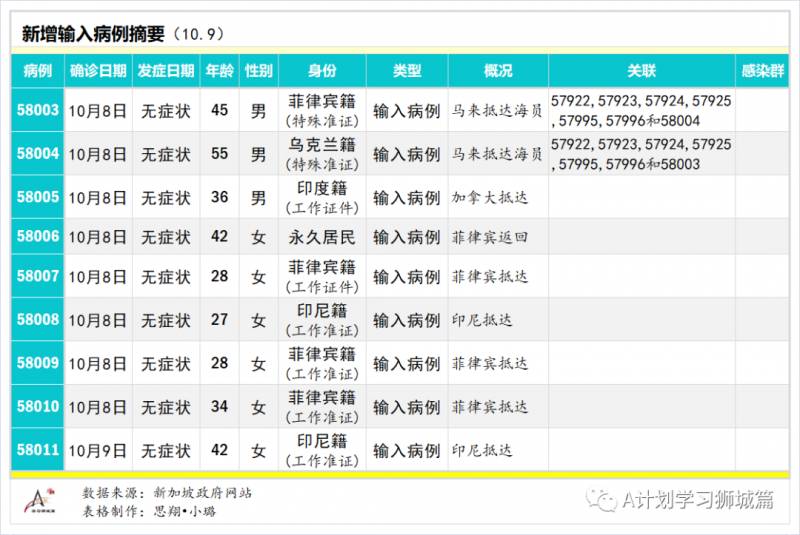Image resolution: width=800 pixels, height=535 pixels.
Task: Click 表格制作: 思翔•小璐 footer text
Action: click(149, 511)
